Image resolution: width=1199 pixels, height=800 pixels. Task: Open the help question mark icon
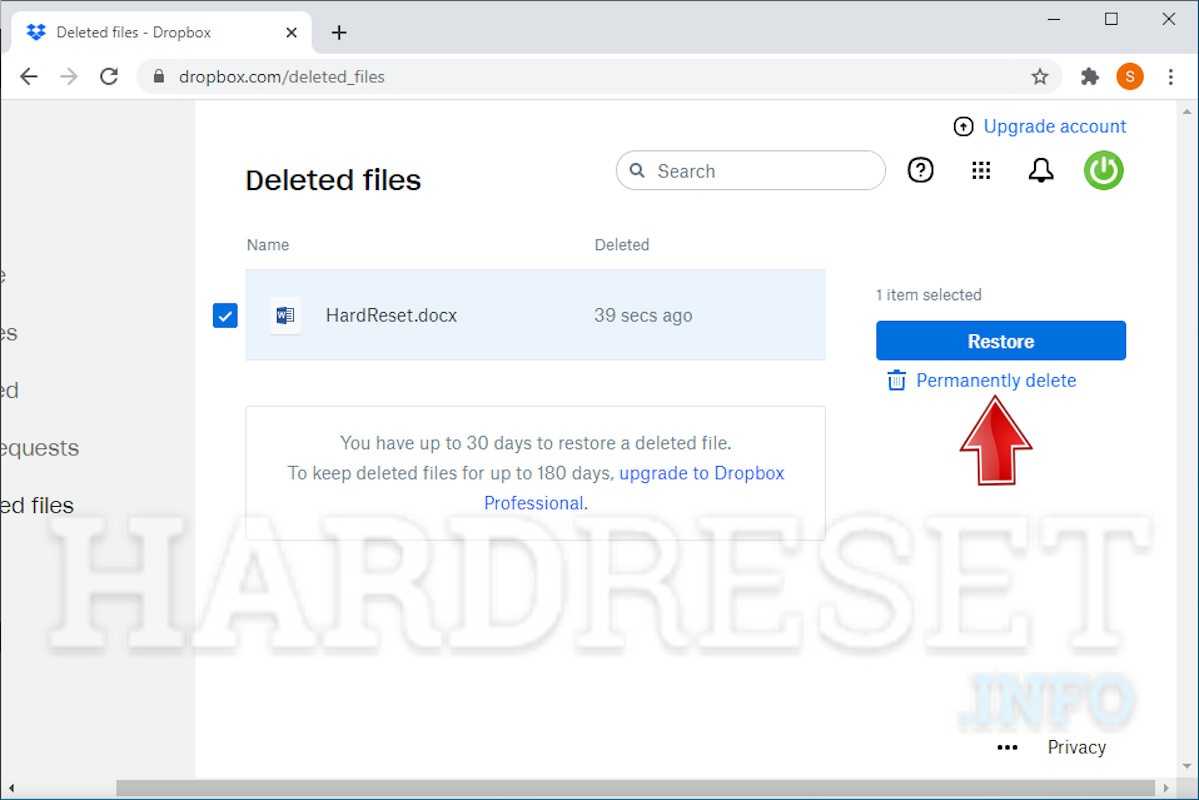[x=921, y=170]
